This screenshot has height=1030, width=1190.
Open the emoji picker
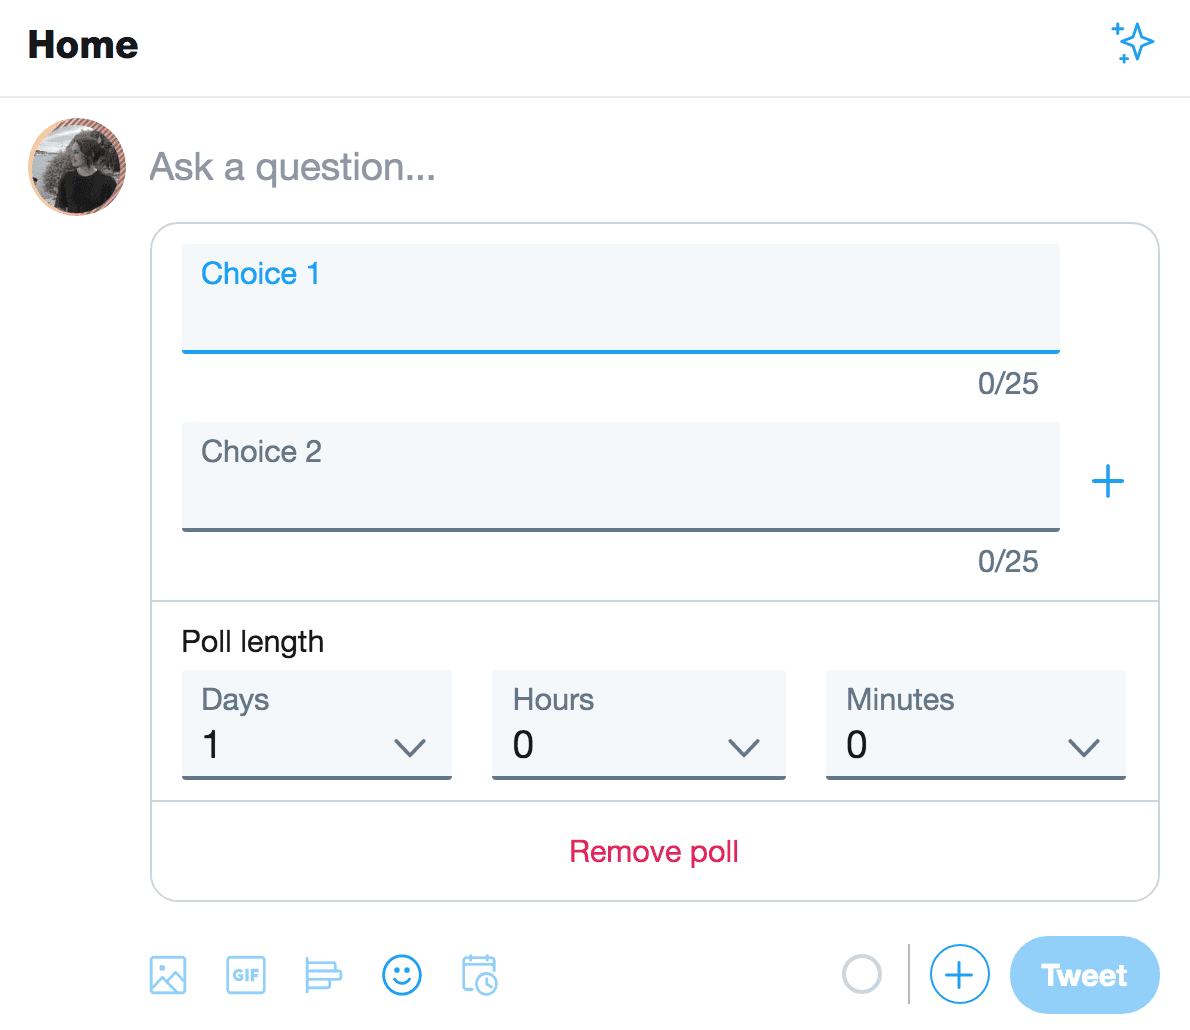tap(401, 974)
